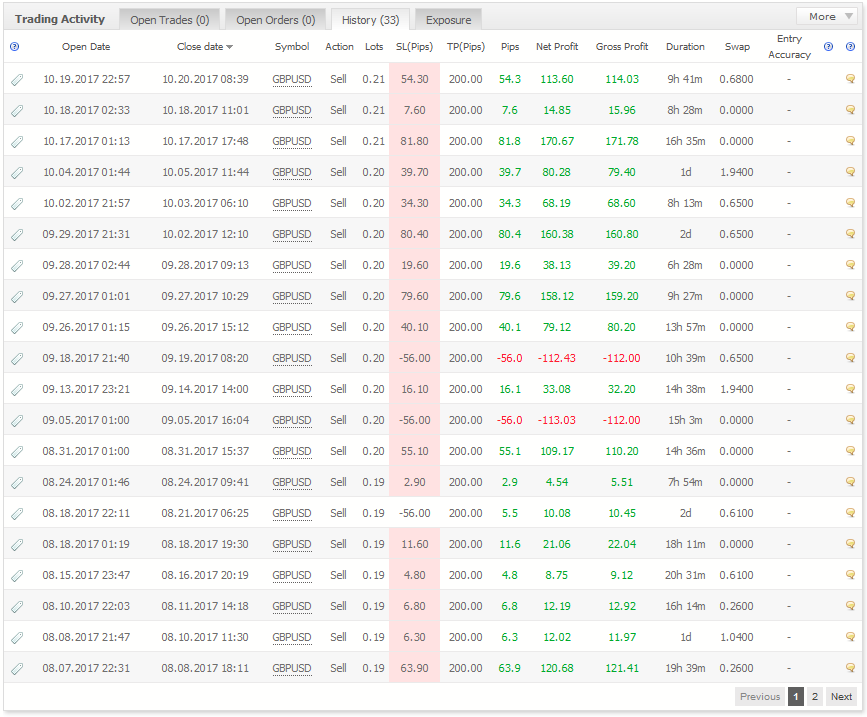The image size is (867, 717).
Task: Open attachment icon for 09.29.2017 21:31 trade
Action: (17, 234)
